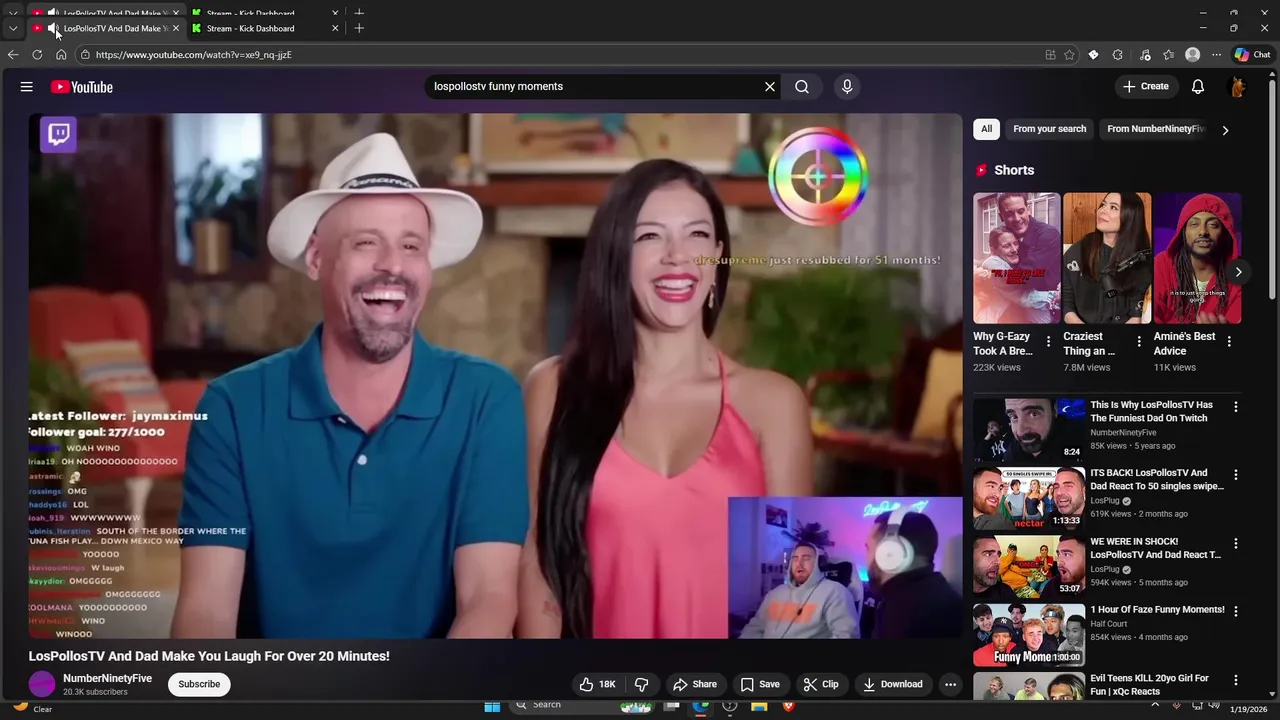This screenshot has height=720, width=1280.
Task: Open the taskbar date 1/19/2026
Action: point(1250,709)
